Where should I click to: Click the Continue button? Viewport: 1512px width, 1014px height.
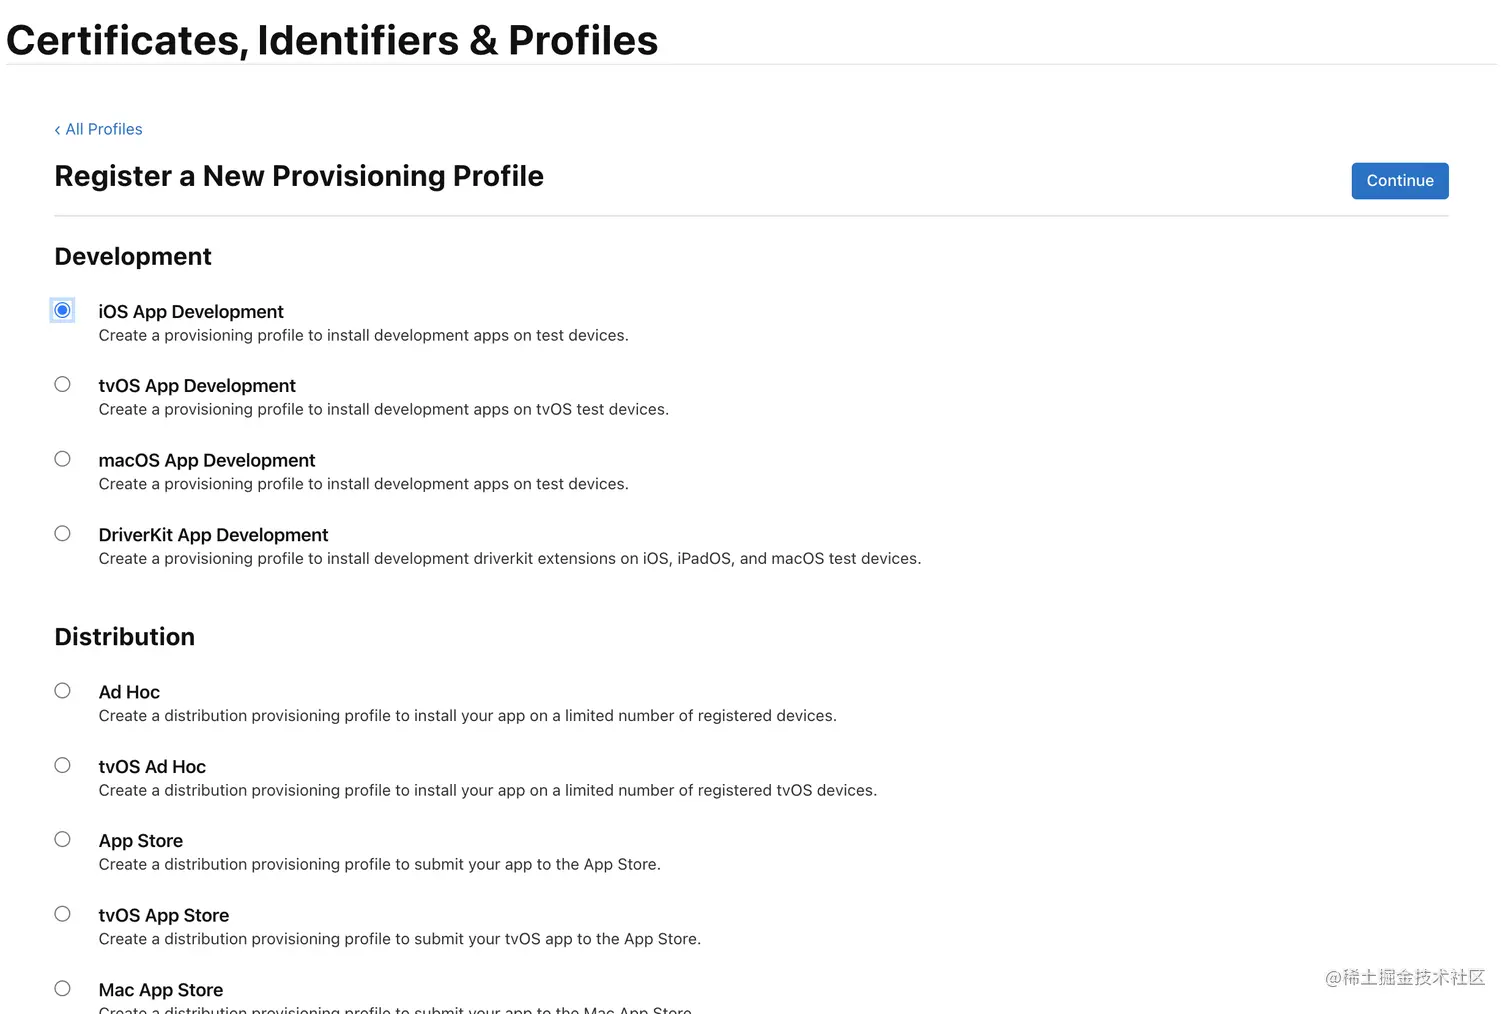(x=1399, y=181)
